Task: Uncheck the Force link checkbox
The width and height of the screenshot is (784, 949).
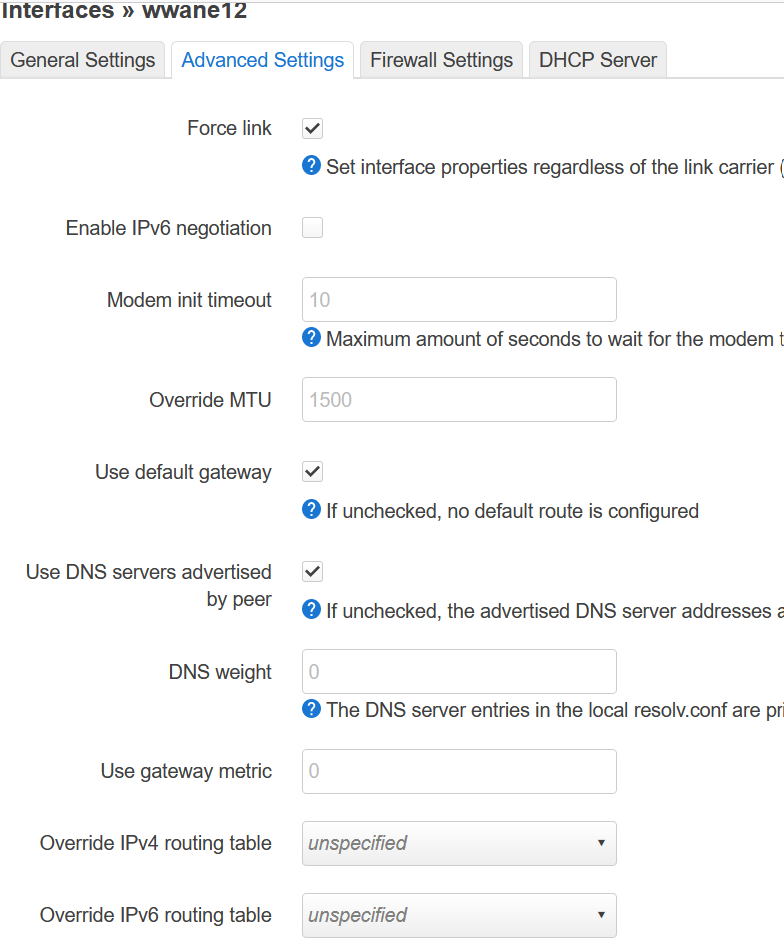Action: (312, 128)
